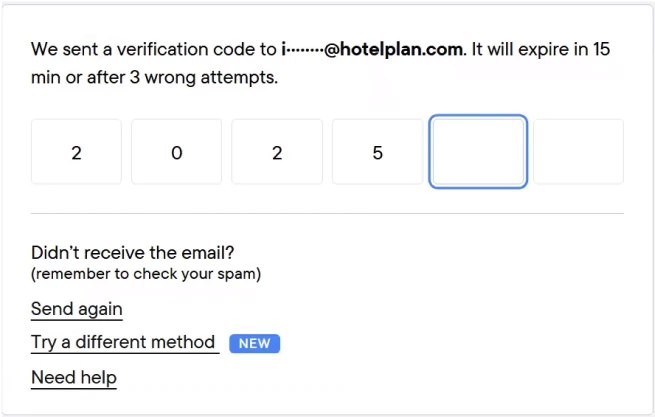Click the horizontal divider below code boxes
655x417 pixels.
pos(327,213)
